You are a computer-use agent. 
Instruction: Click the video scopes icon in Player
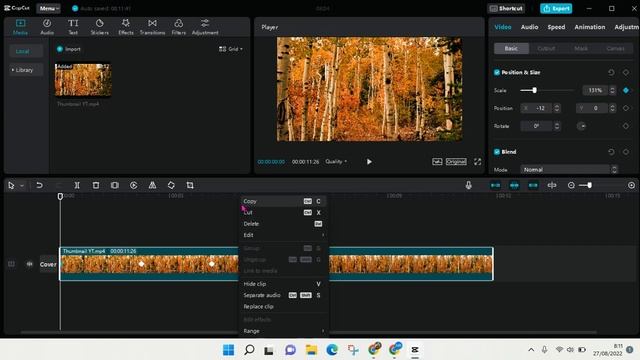[x=437, y=162]
